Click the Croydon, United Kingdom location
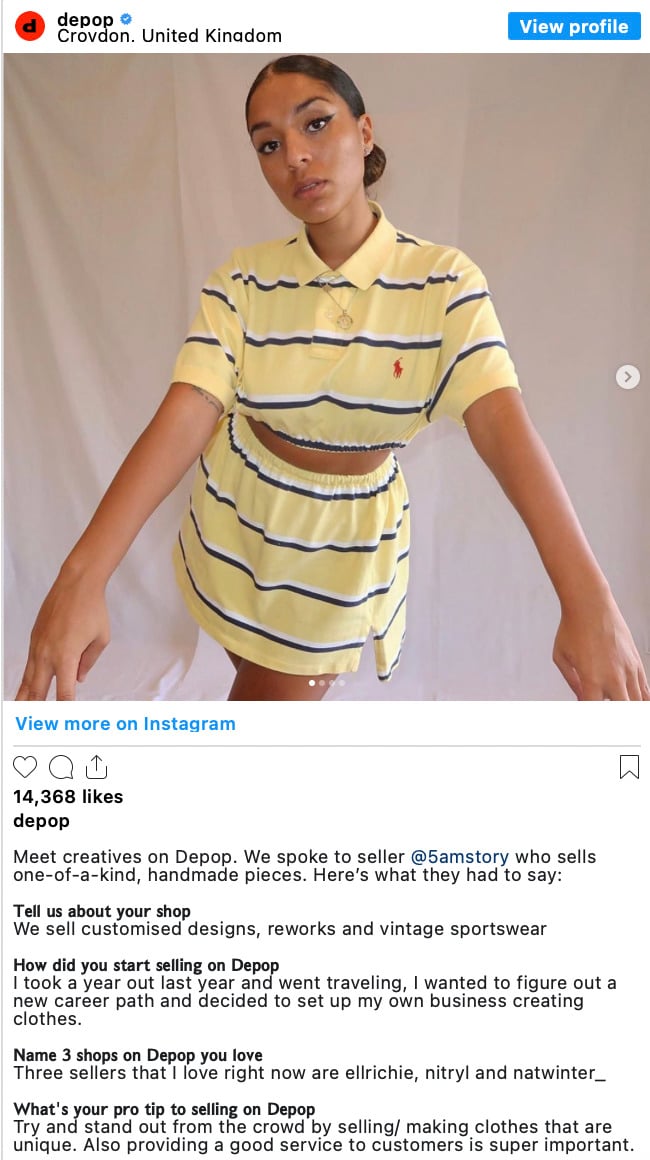This screenshot has height=1160, width=650. 169,36
